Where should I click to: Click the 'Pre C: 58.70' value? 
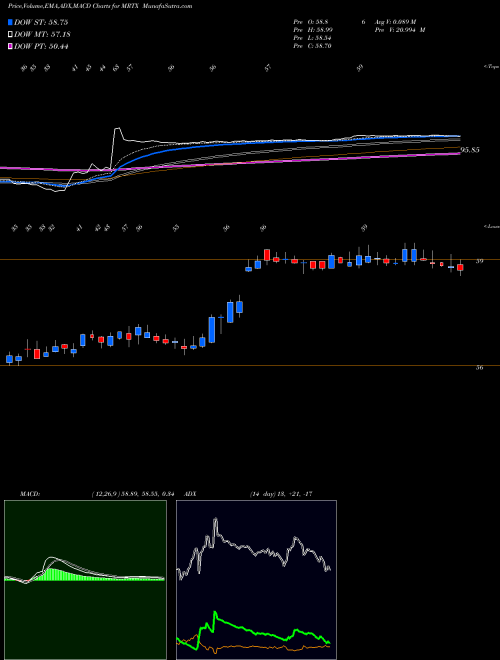coord(313,46)
